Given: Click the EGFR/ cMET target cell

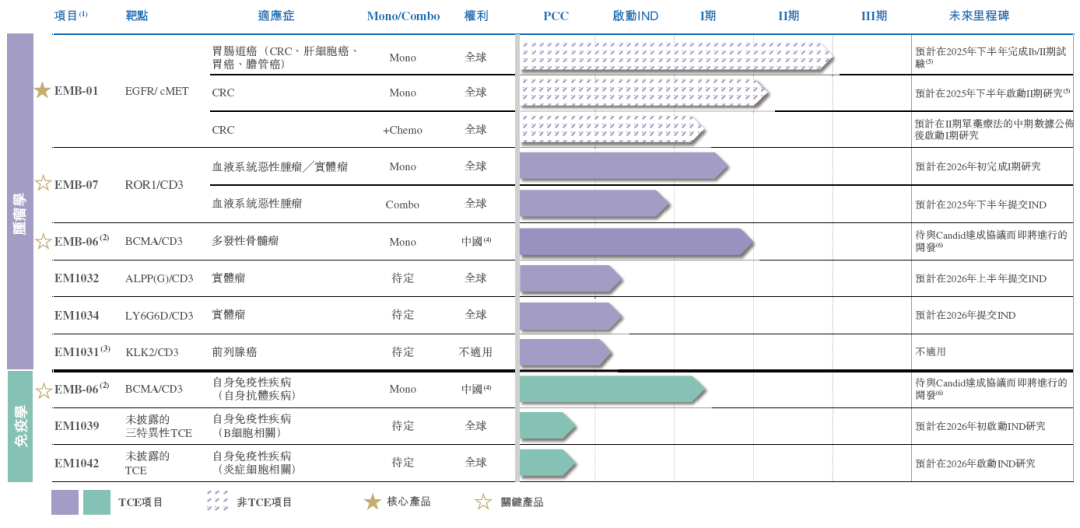Looking at the screenshot, I should [157, 90].
